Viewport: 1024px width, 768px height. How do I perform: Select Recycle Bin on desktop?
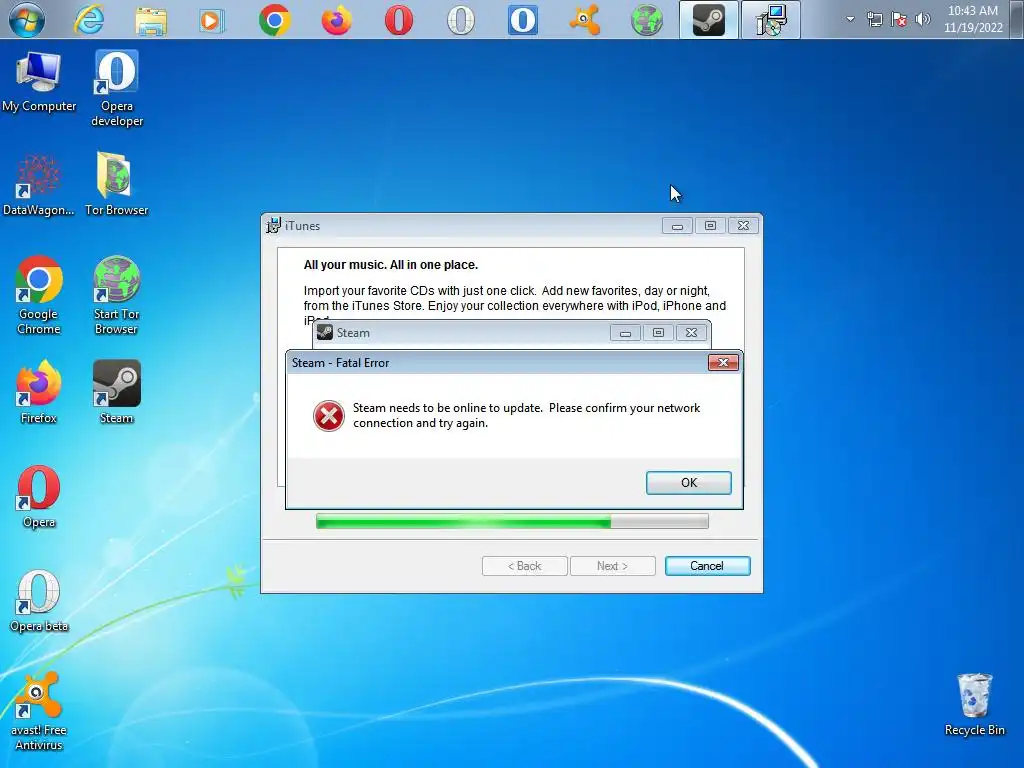pyautogui.click(x=974, y=705)
